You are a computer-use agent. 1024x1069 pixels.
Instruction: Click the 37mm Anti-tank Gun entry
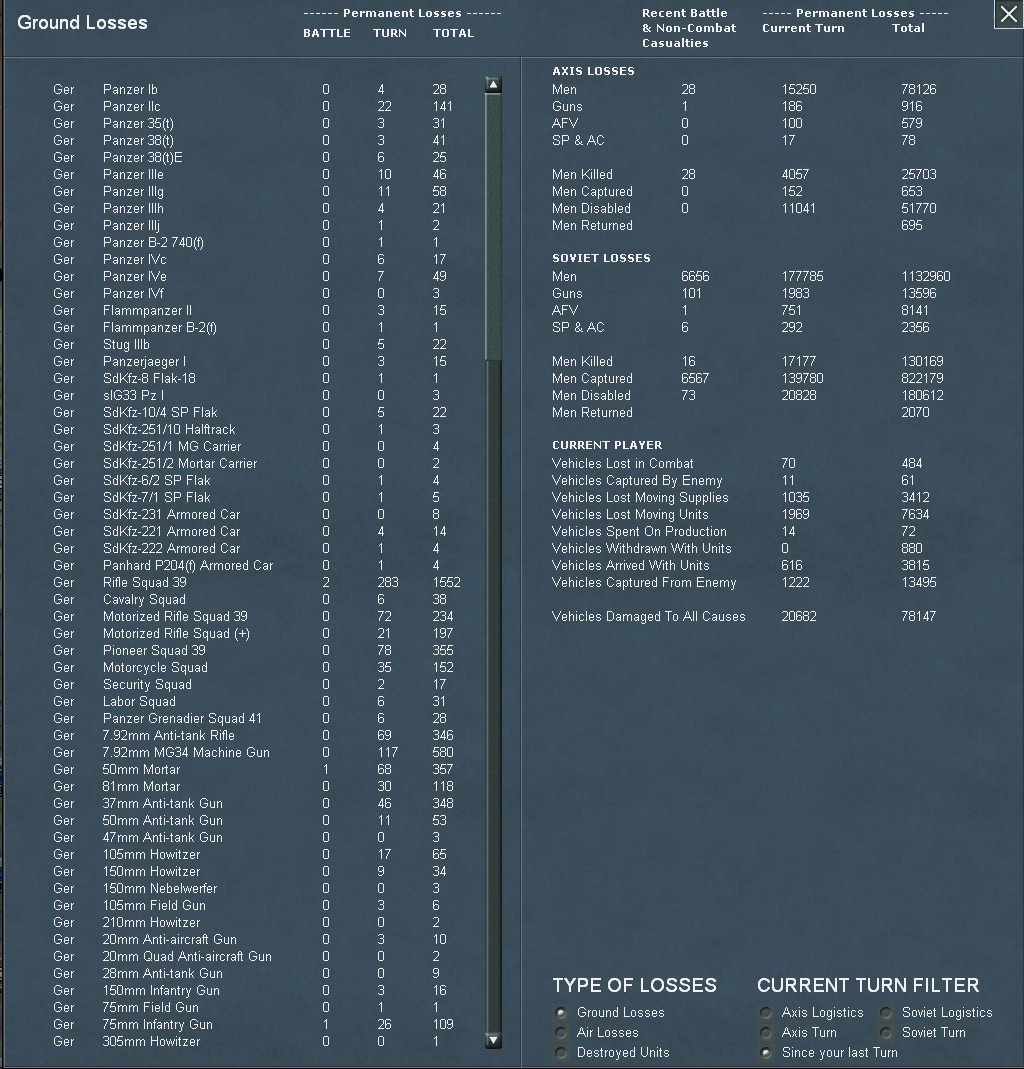pyautogui.click(x=162, y=803)
